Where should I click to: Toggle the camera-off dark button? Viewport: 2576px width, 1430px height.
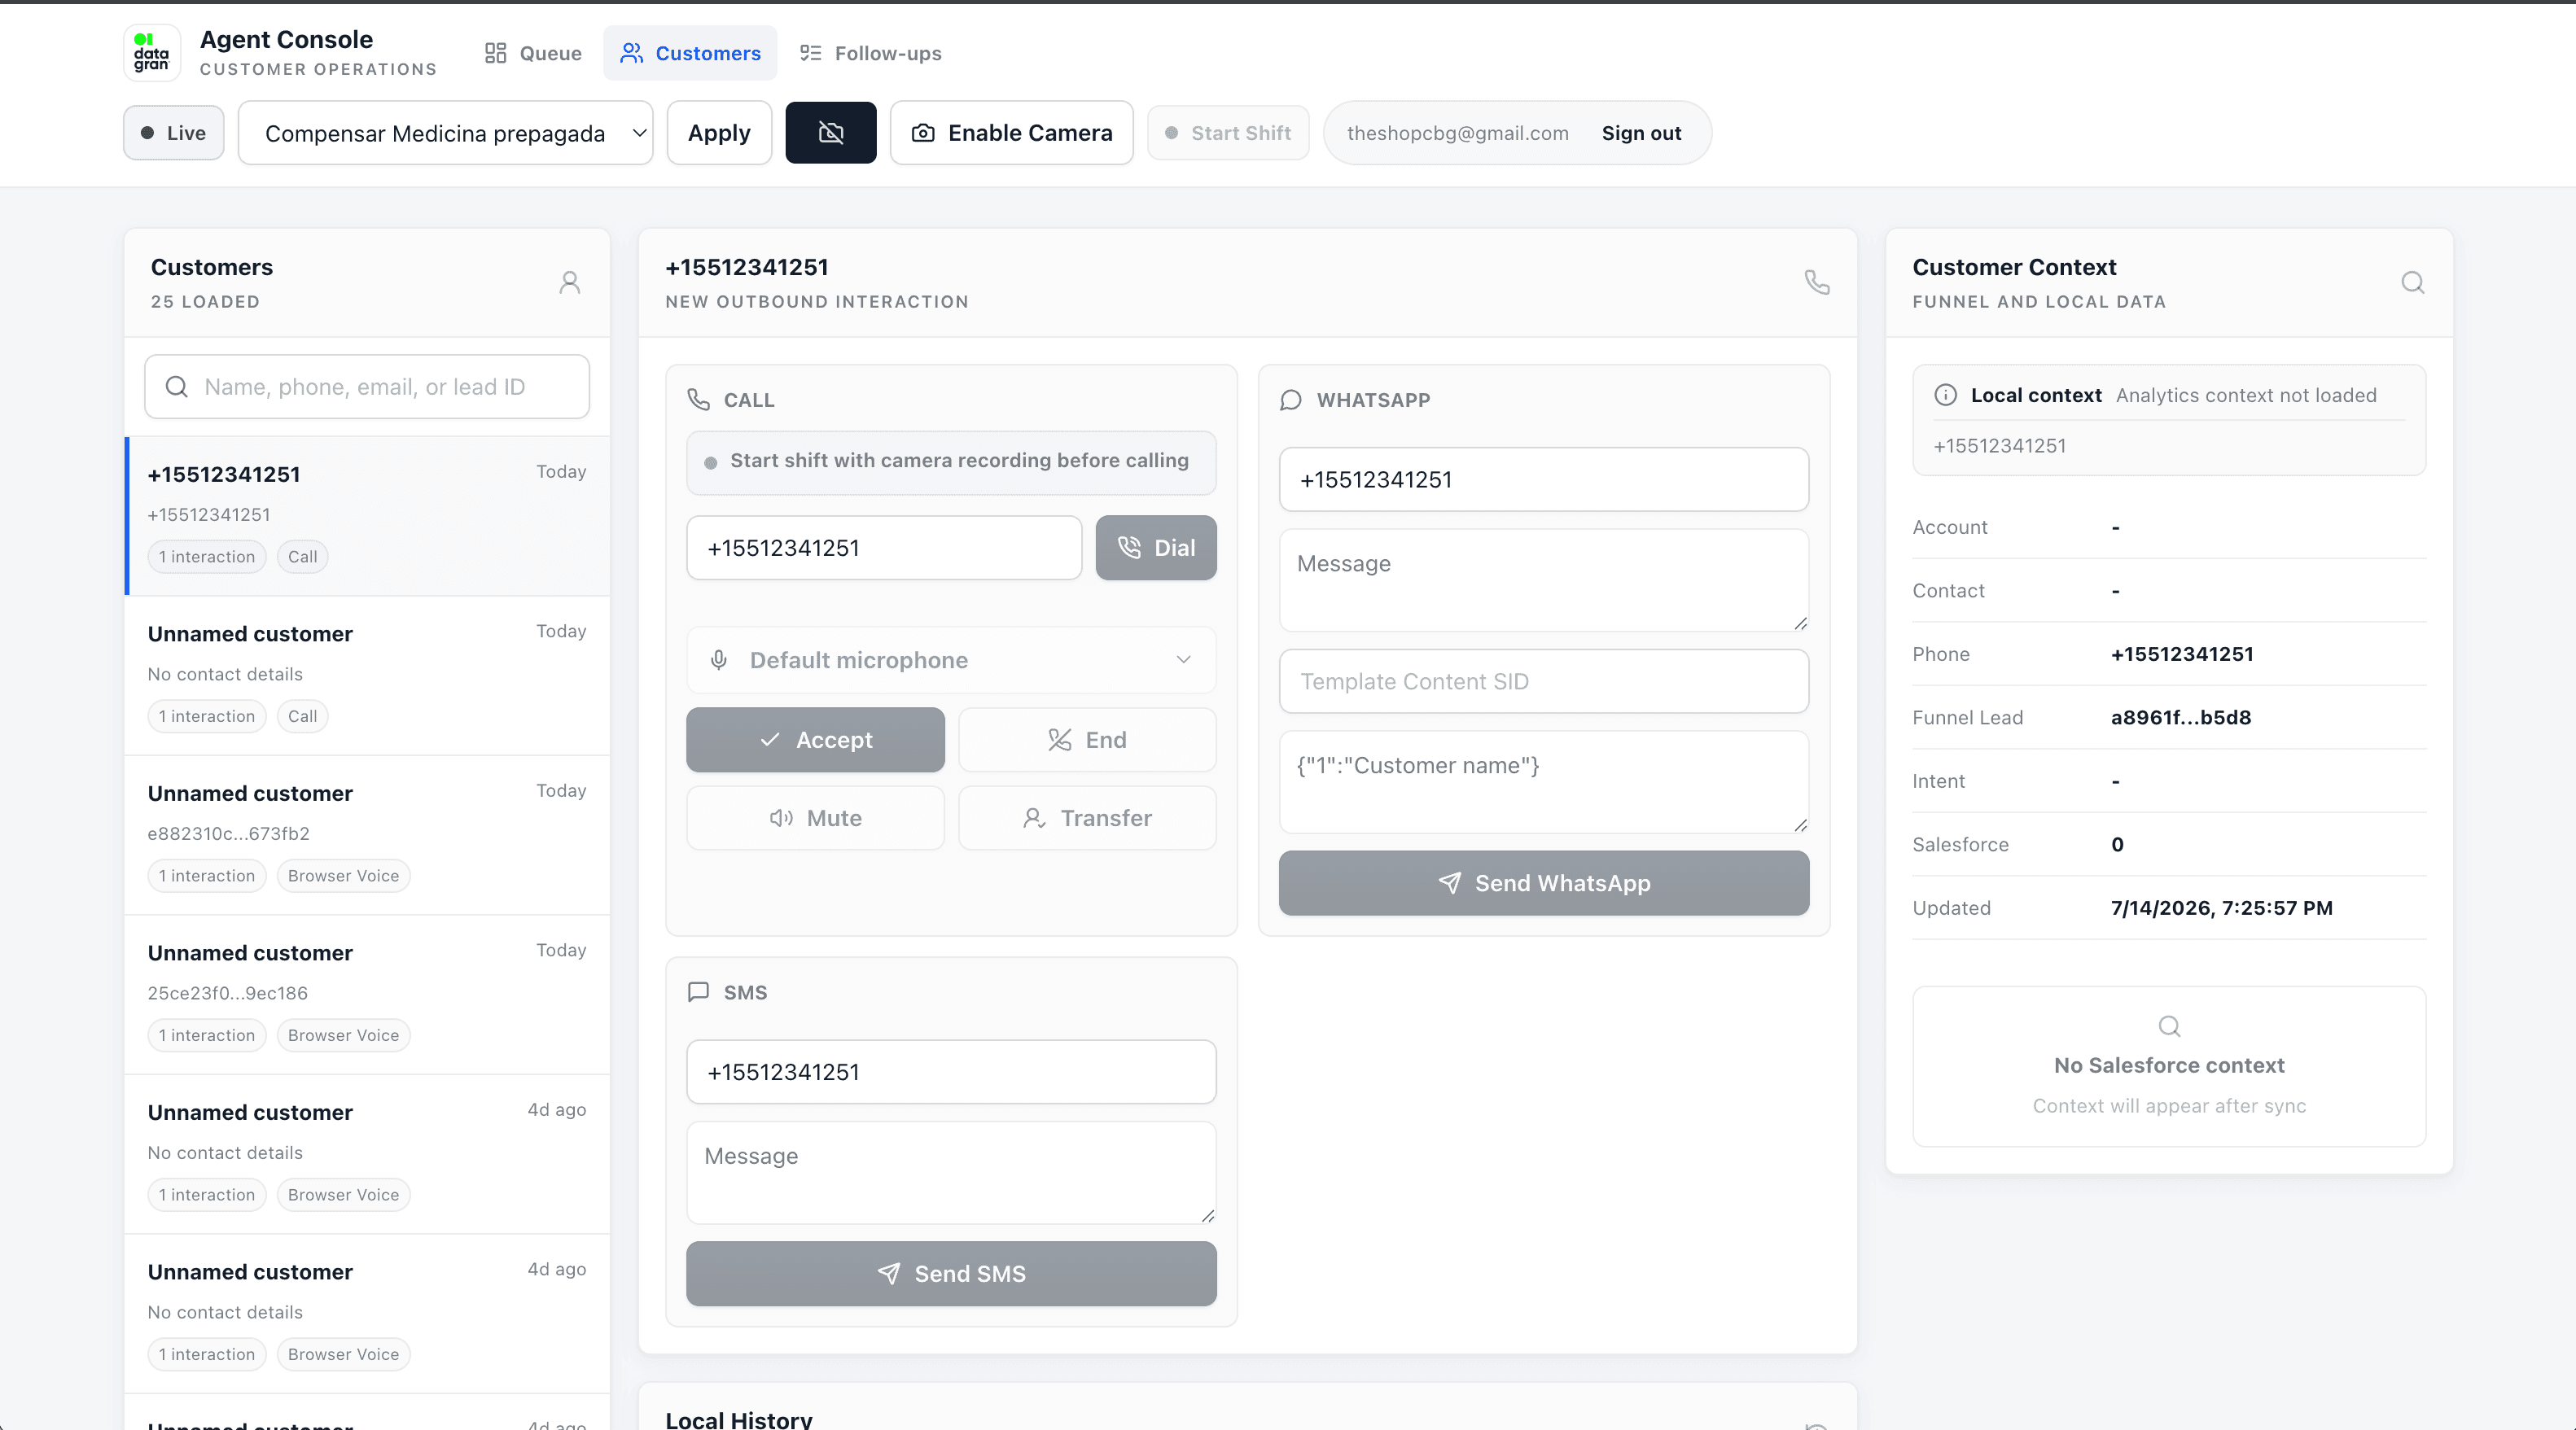point(831,133)
